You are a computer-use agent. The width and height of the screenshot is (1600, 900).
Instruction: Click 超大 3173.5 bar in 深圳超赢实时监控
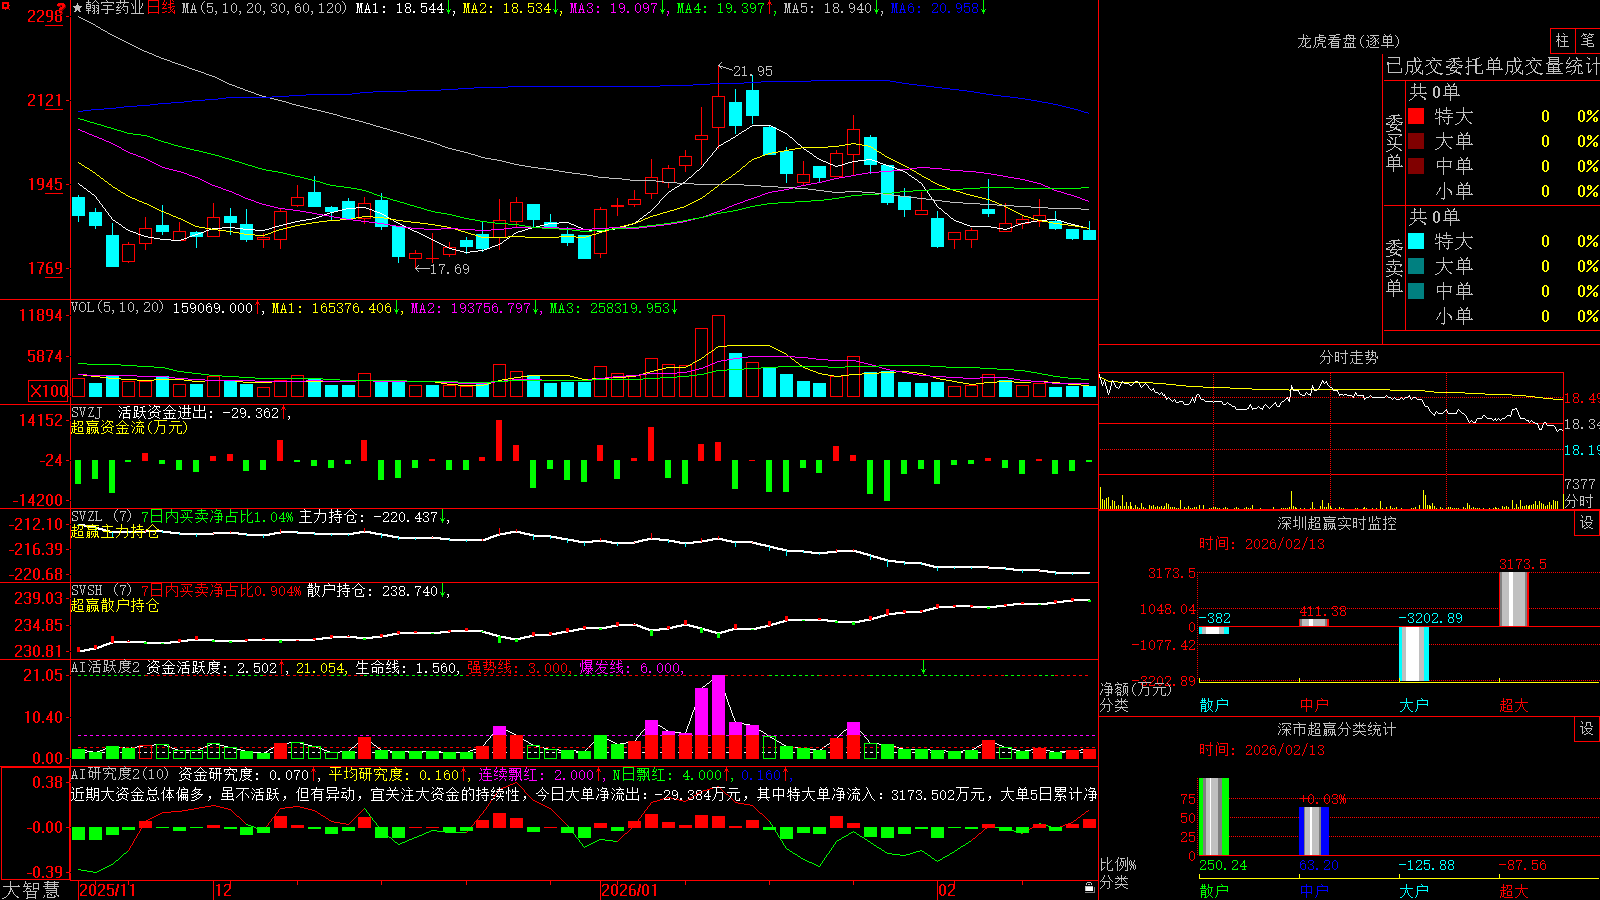tap(1514, 599)
